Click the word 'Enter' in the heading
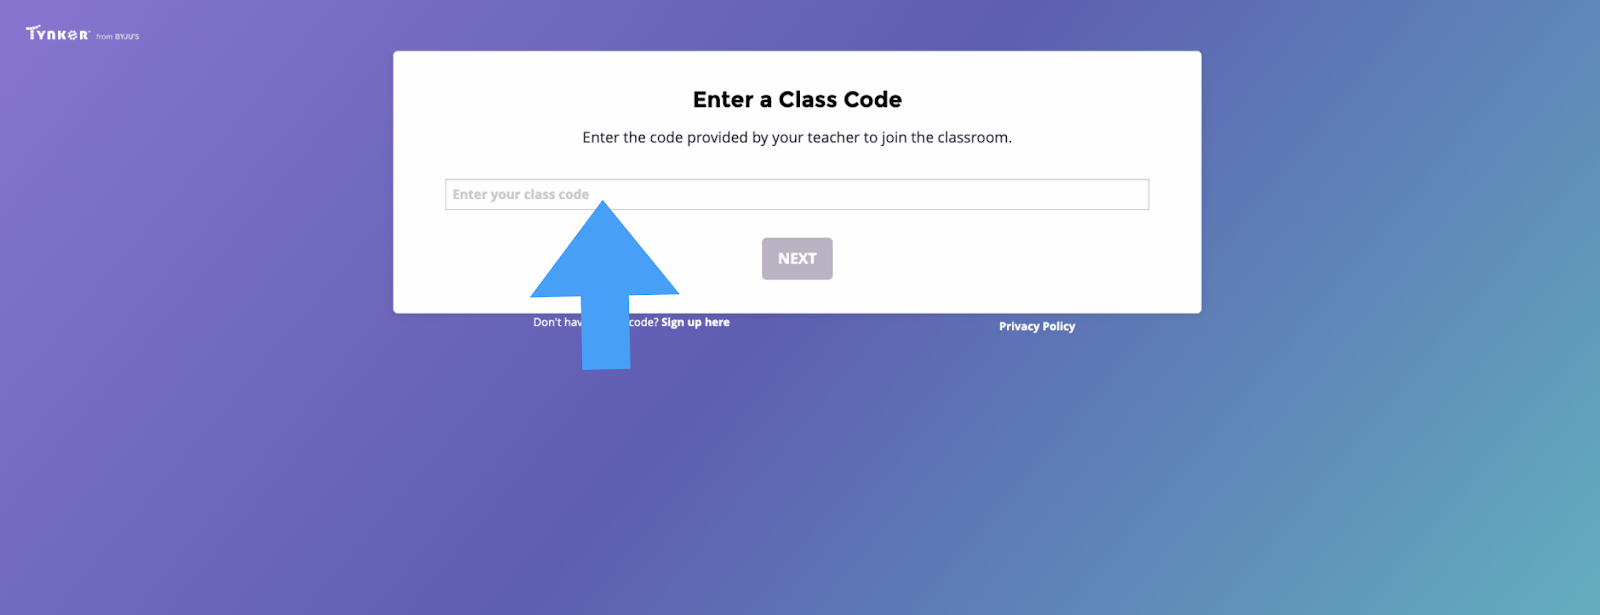This screenshot has width=1600, height=615. pos(723,99)
